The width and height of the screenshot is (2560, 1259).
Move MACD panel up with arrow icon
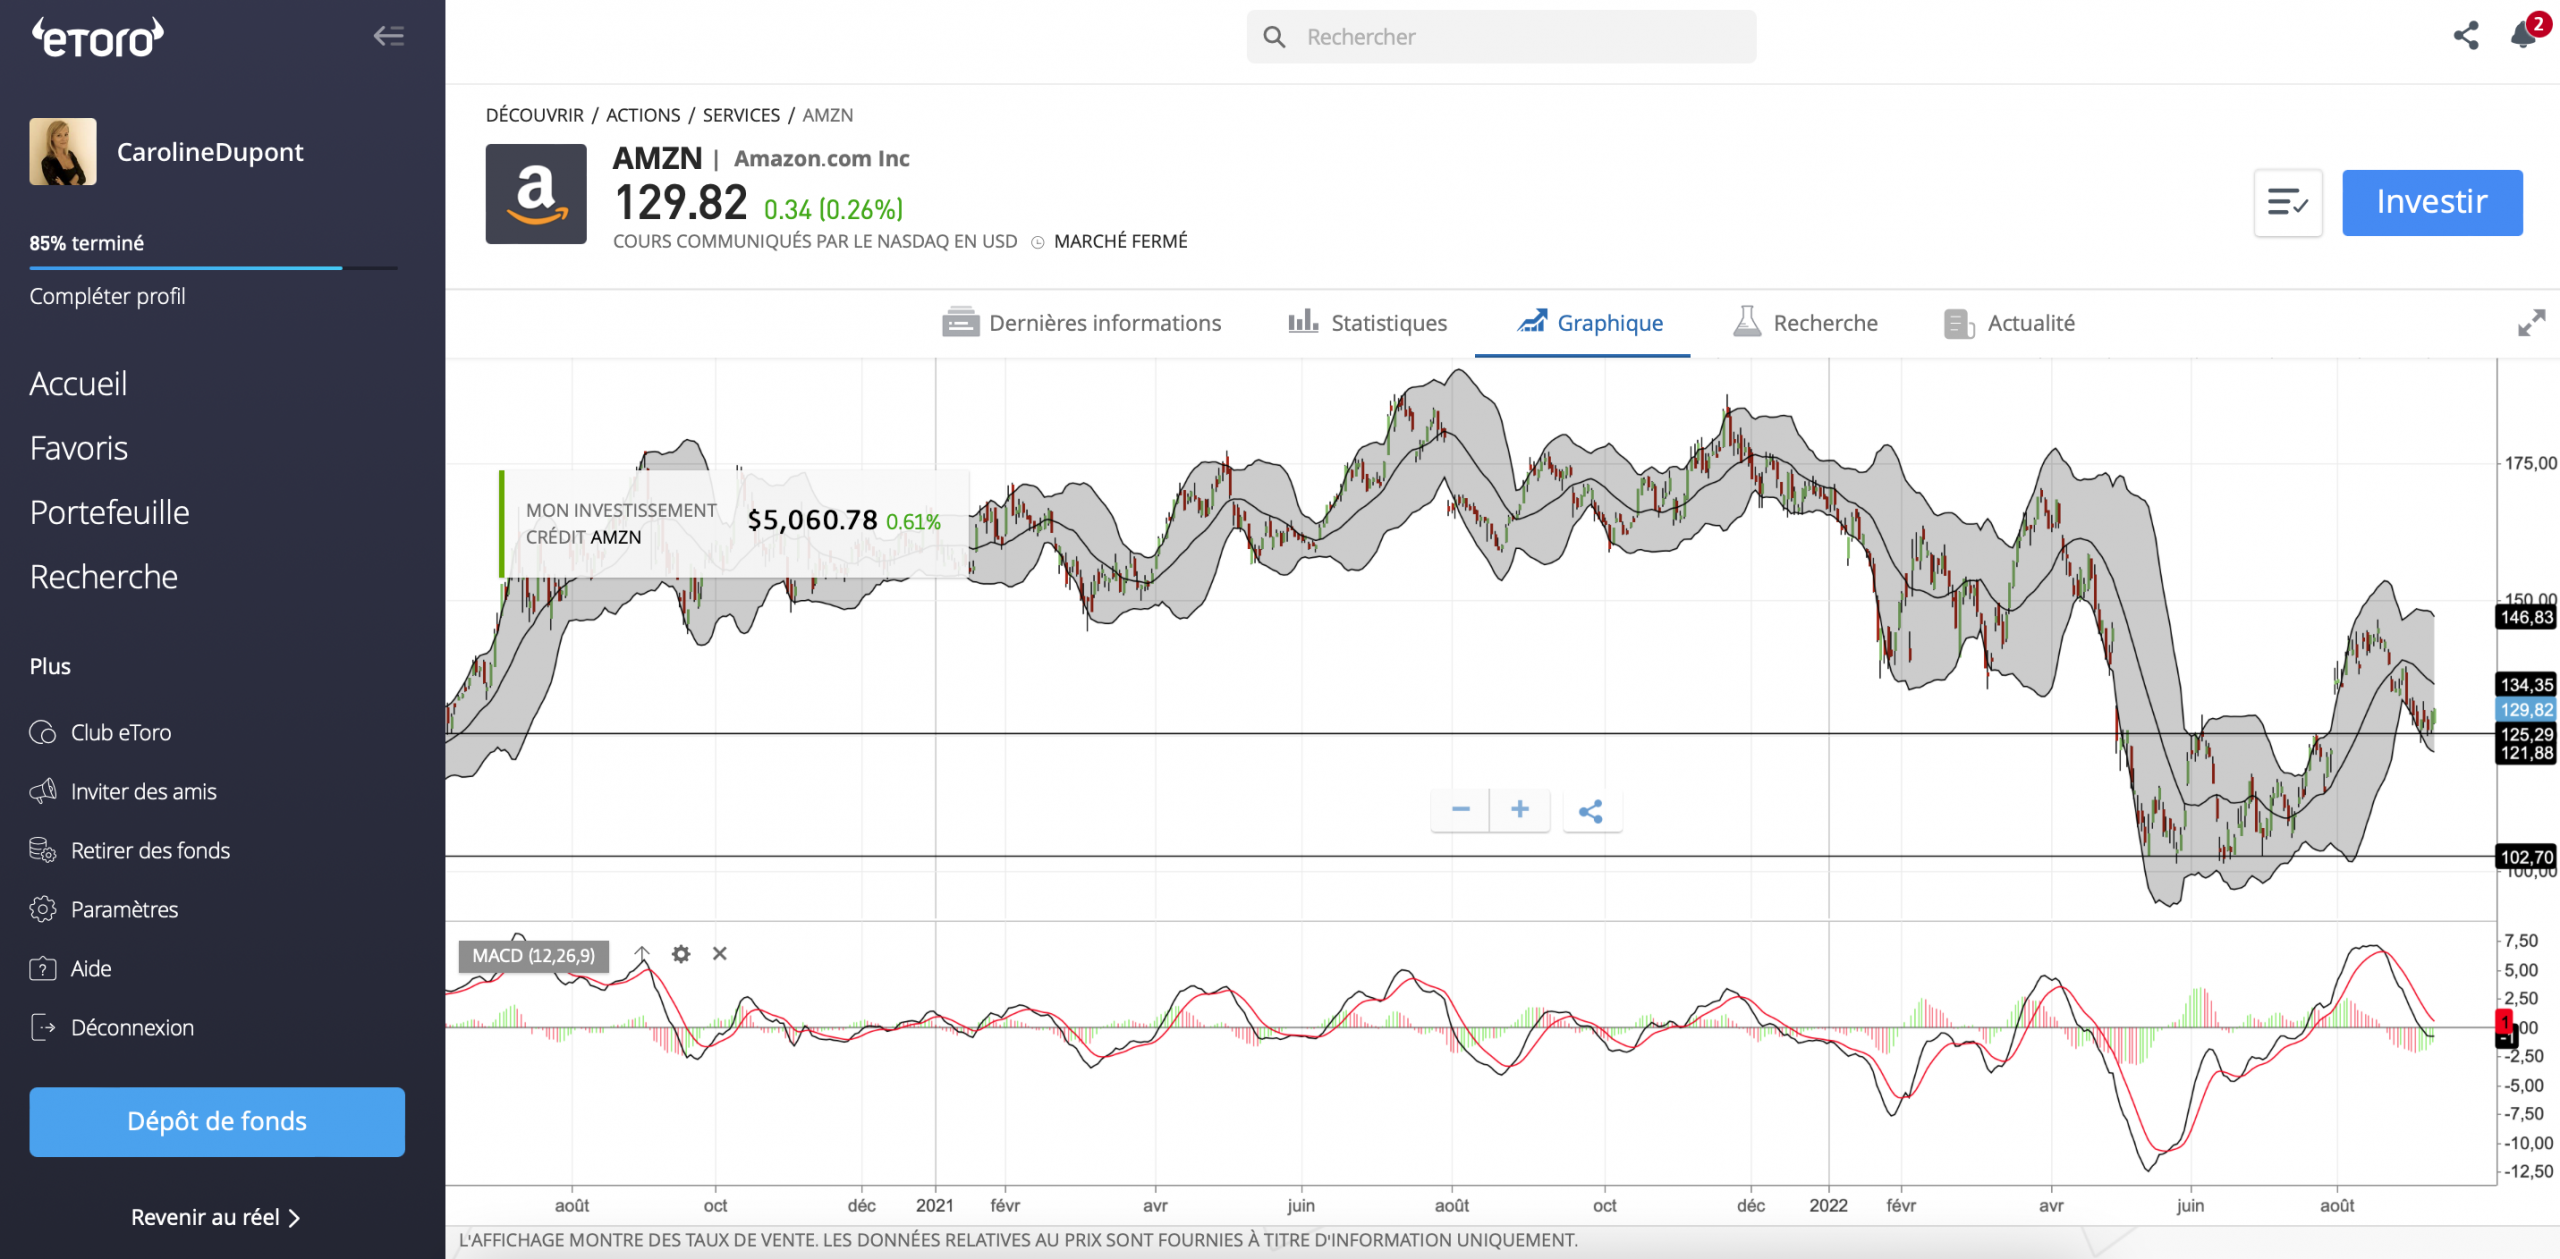[642, 954]
